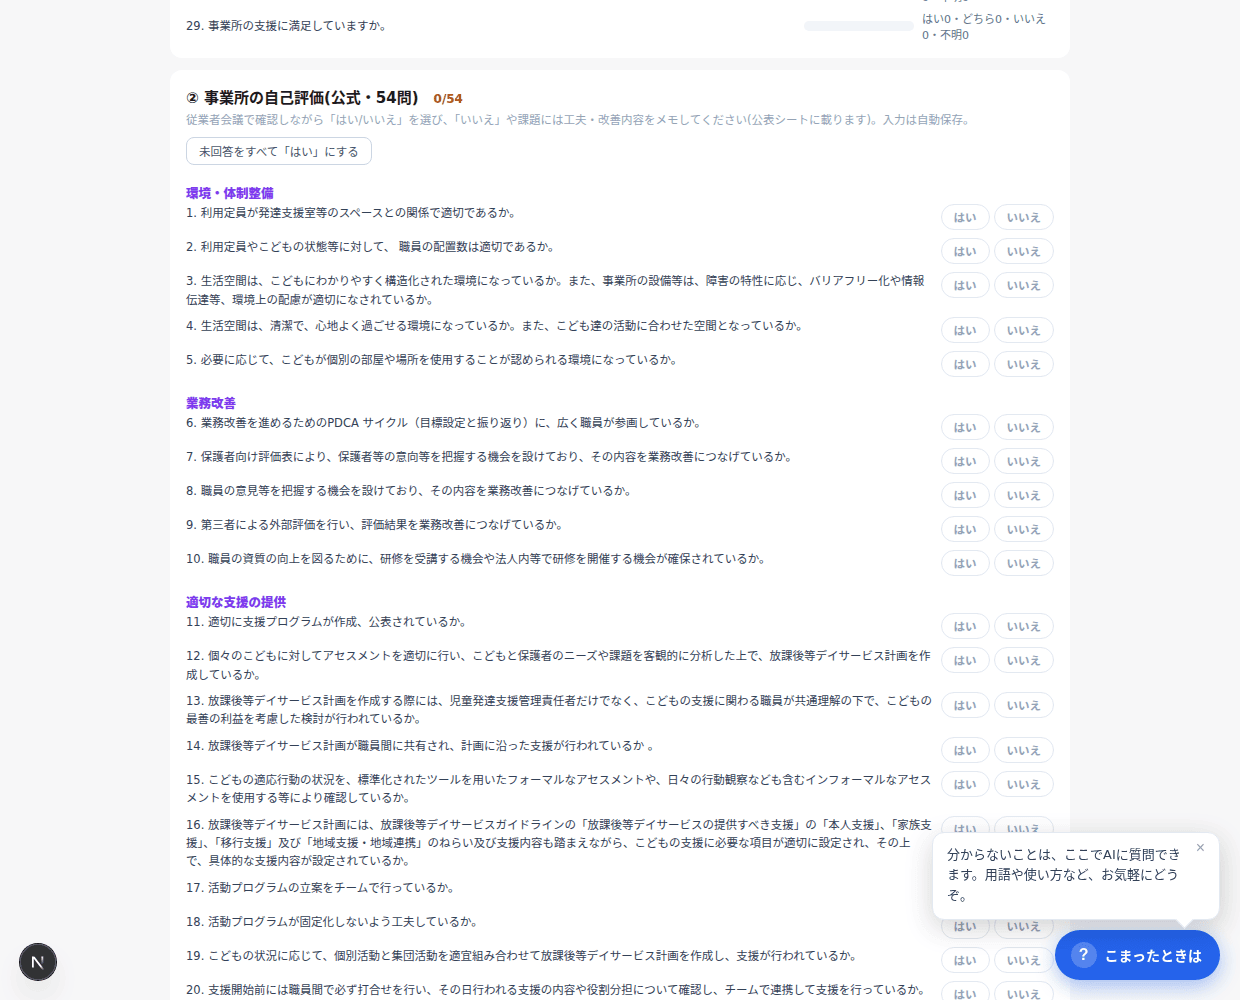The height and width of the screenshot is (1000, 1240).
Task: Select はい for question 7 保護者向け評価表
Action: (x=965, y=461)
